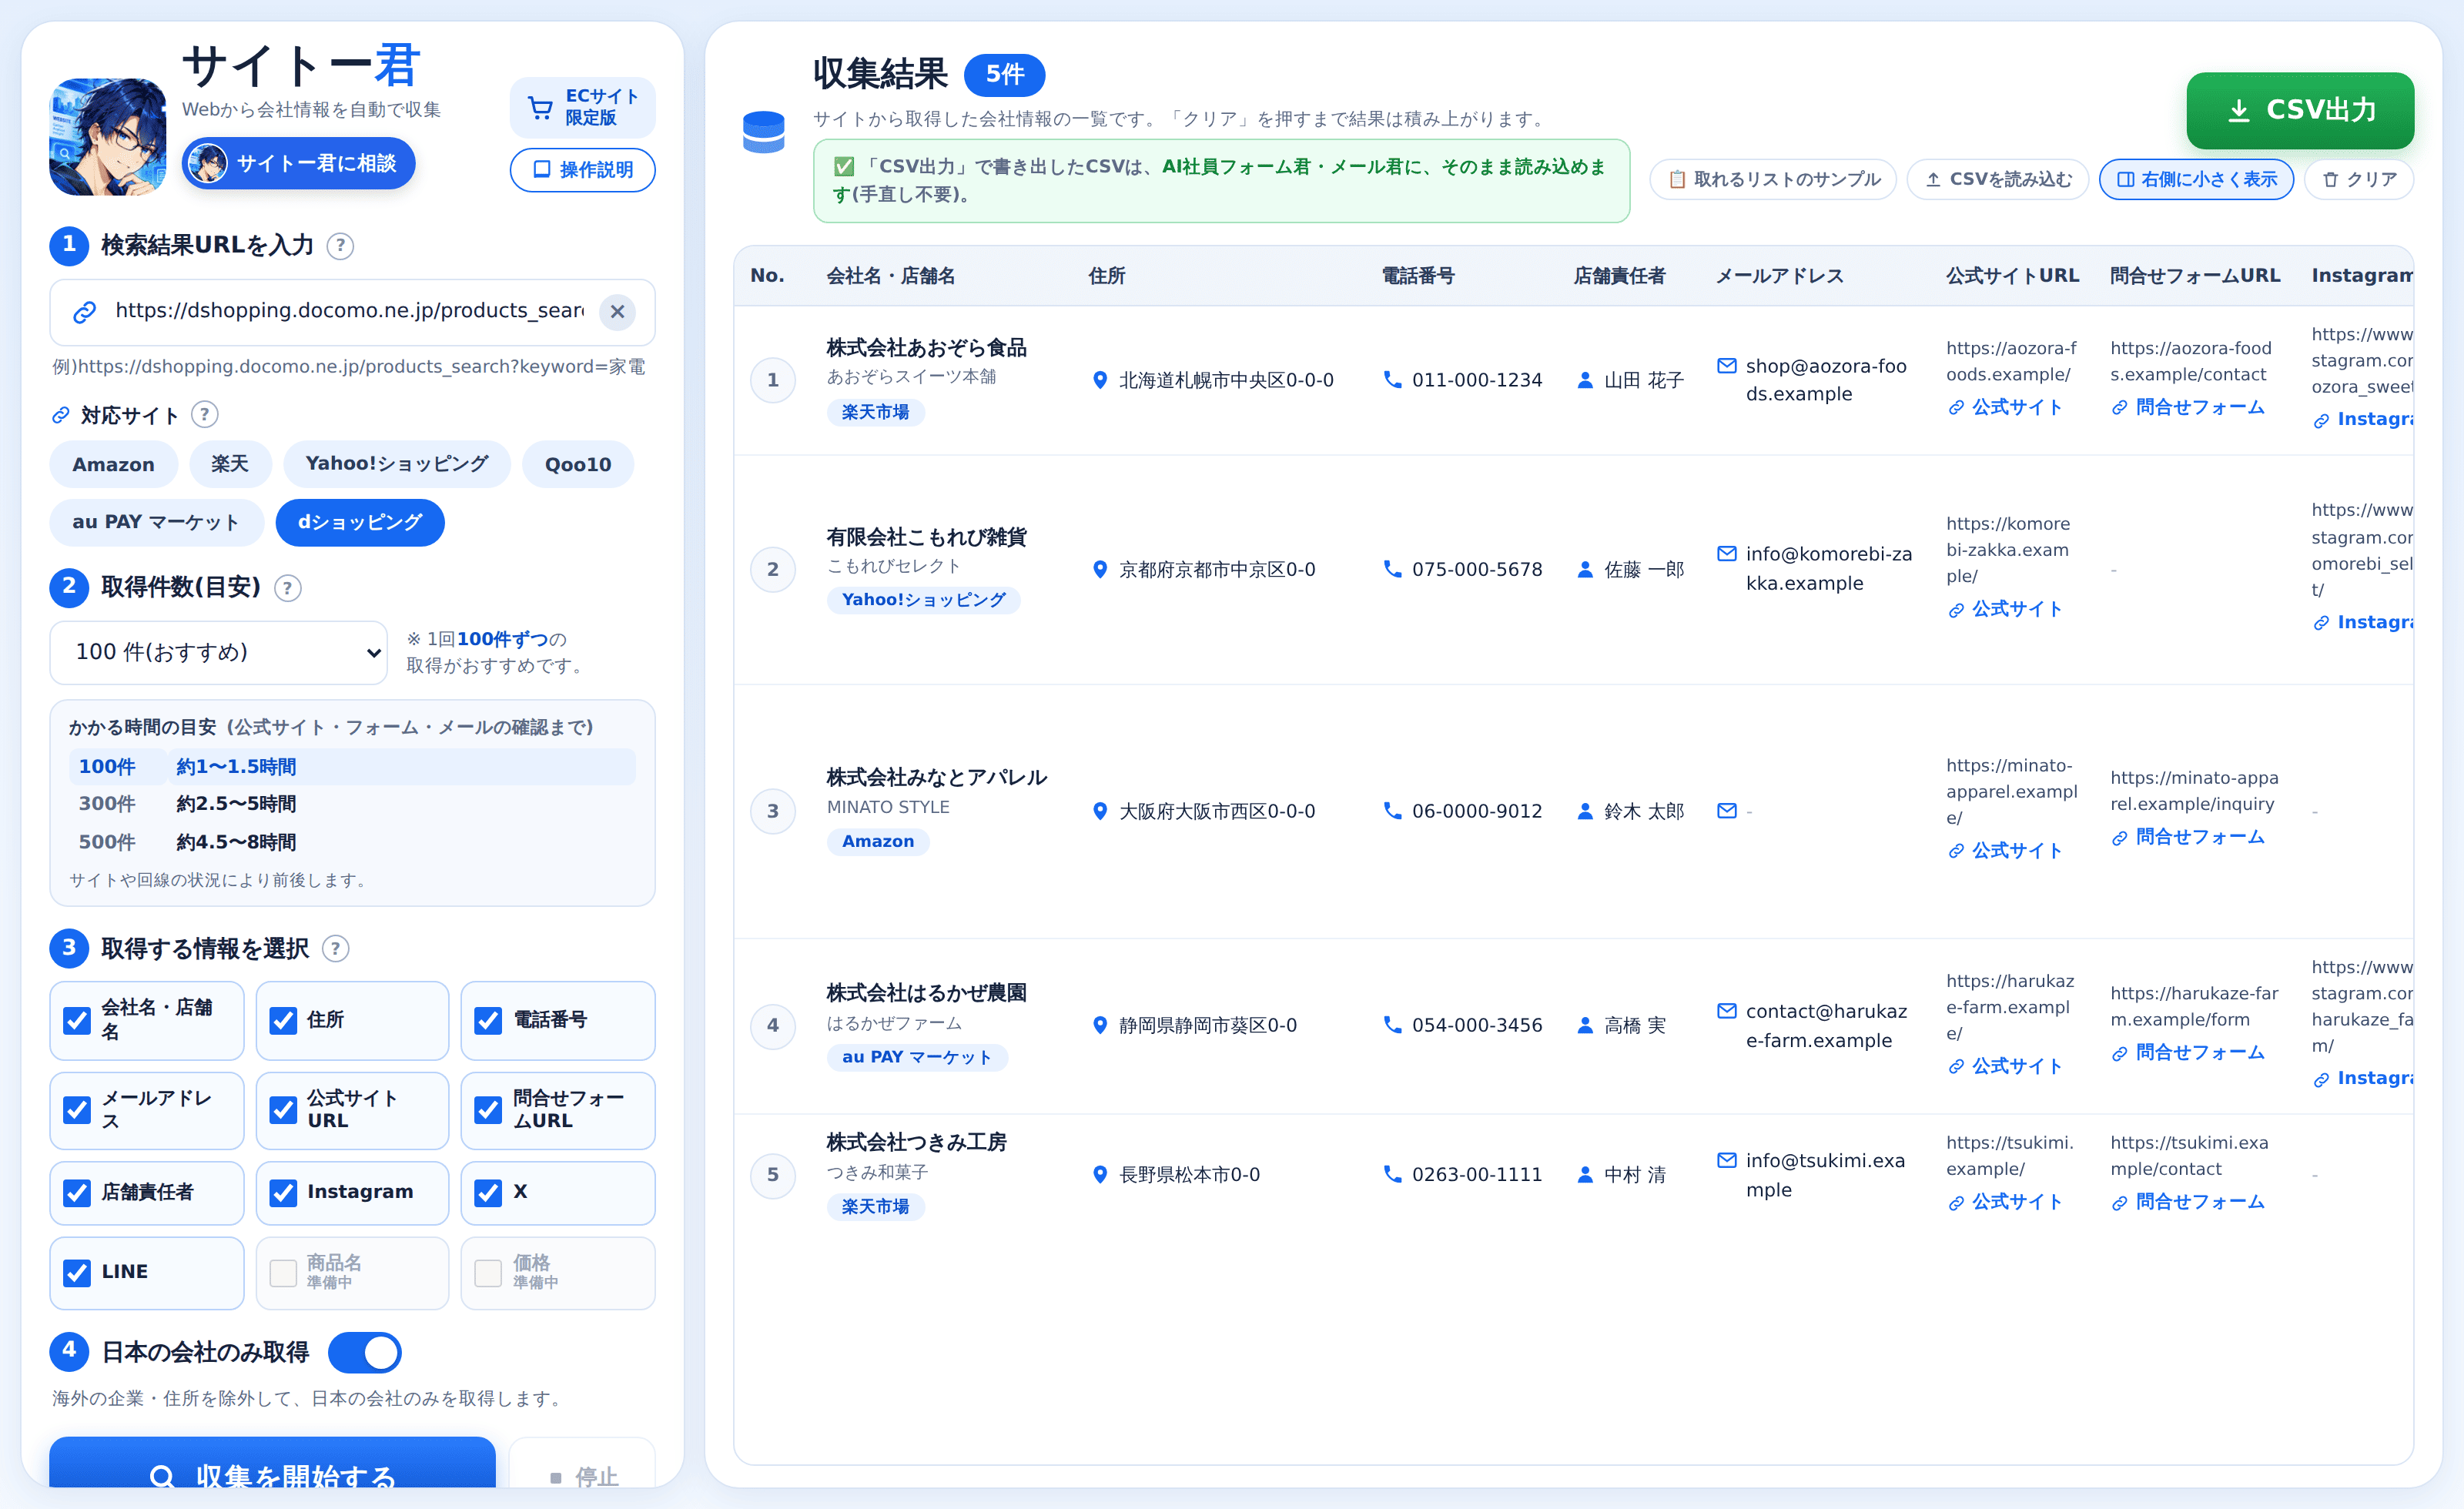
Task: Open the 100 件(おすすめ) dropdown
Action: [218, 652]
